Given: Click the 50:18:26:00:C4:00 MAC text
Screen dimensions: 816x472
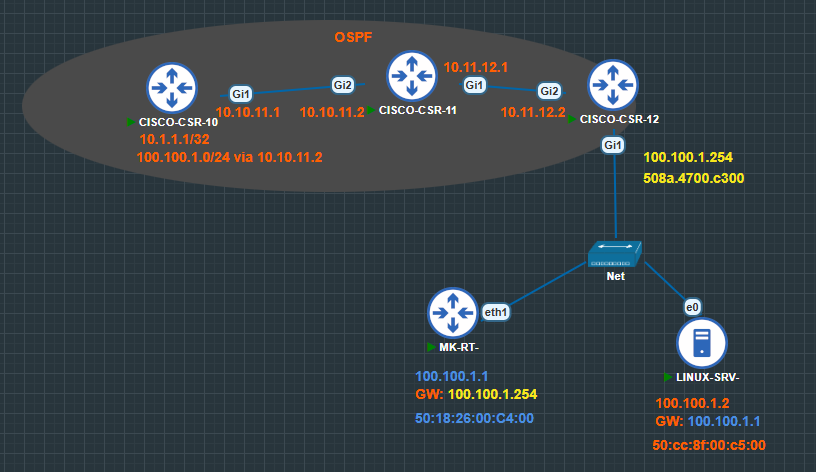Looking at the screenshot, I should pyautogui.click(x=474, y=418).
